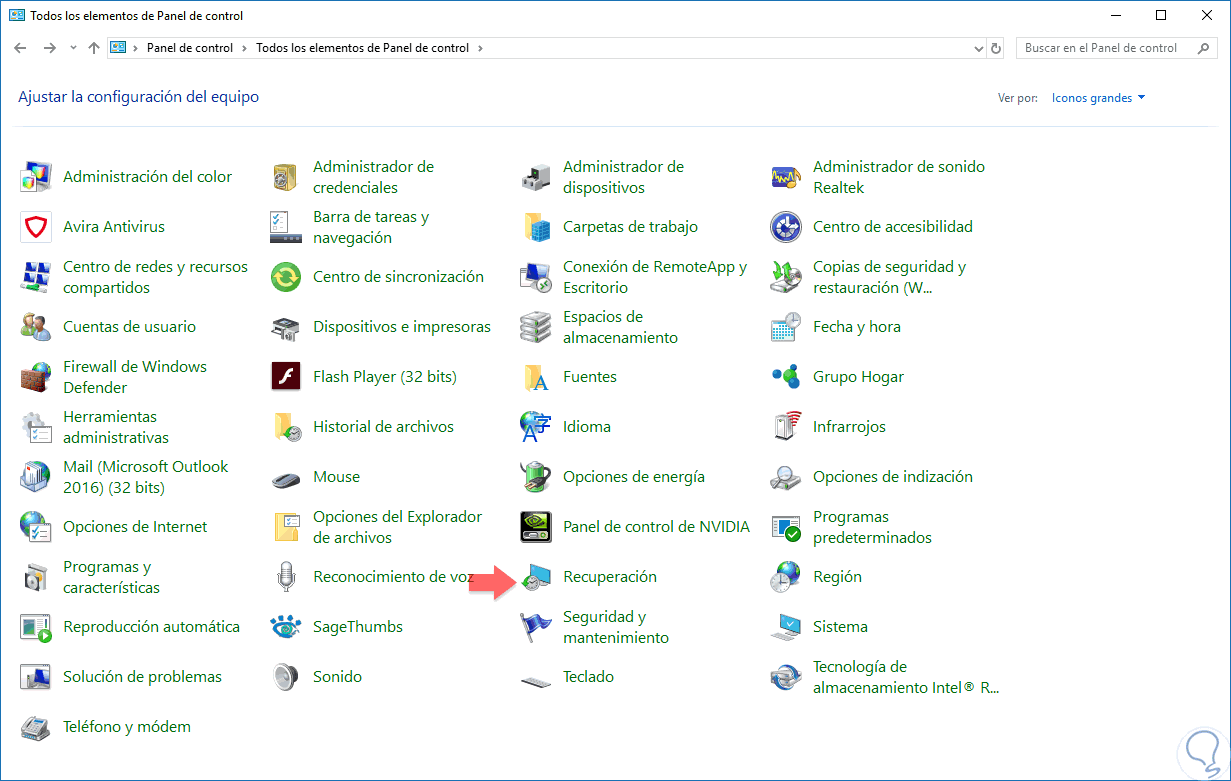Click the Espacios de almacenamiento icon

(x=536, y=327)
